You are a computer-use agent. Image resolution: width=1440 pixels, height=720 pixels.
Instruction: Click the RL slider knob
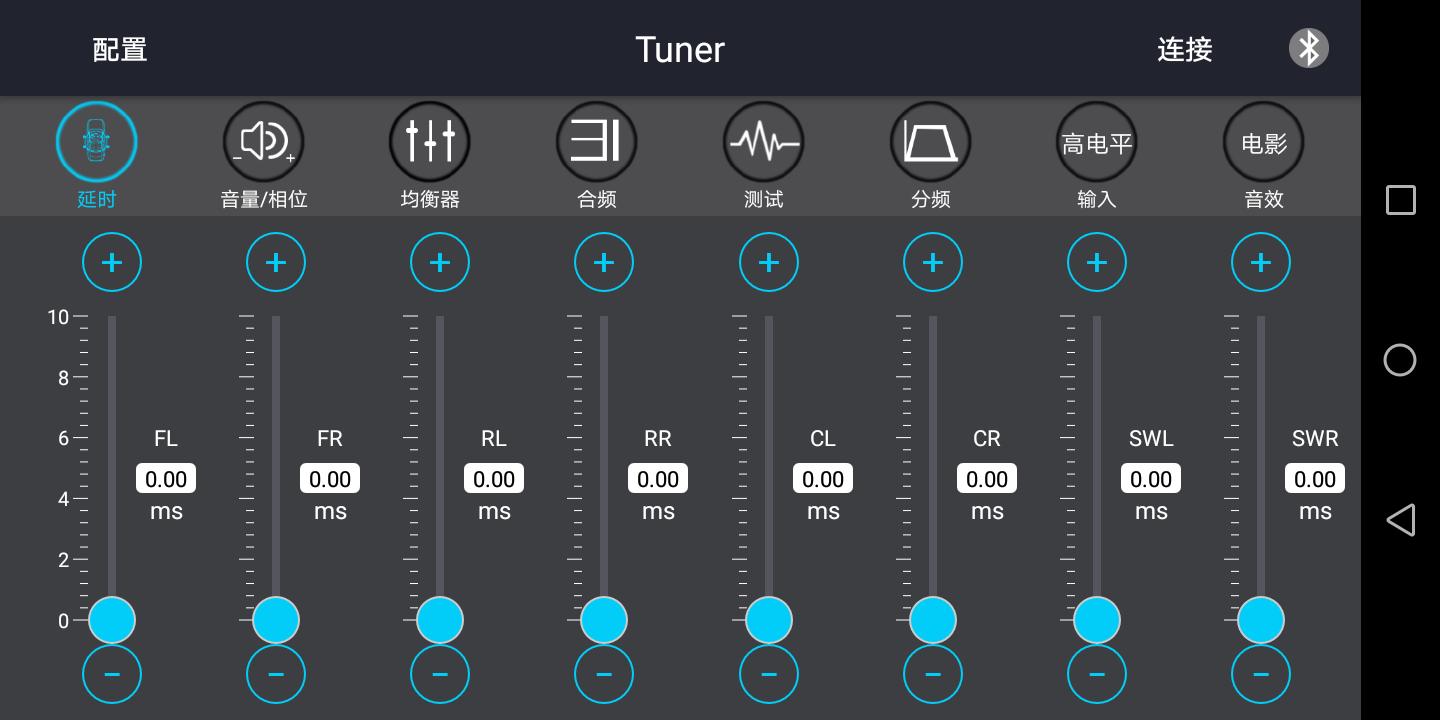(440, 620)
